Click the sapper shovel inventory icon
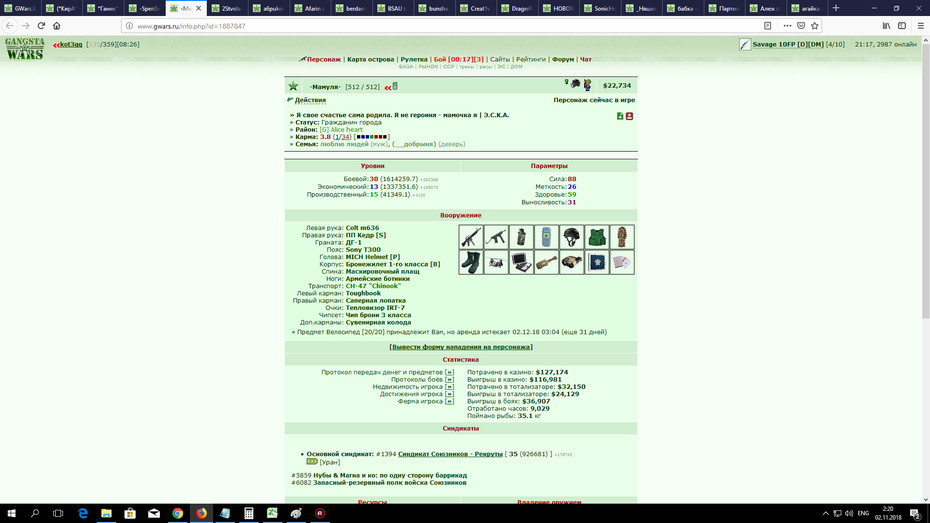The width and height of the screenshot is (930, 523). pos(546,262)
